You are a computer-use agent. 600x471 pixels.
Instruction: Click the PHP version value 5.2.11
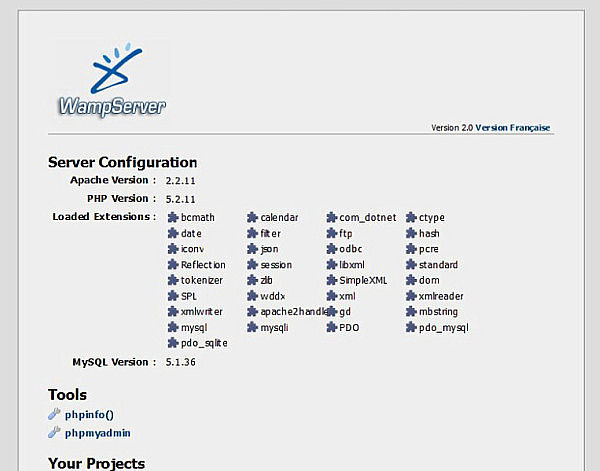(x=180, y=199)
